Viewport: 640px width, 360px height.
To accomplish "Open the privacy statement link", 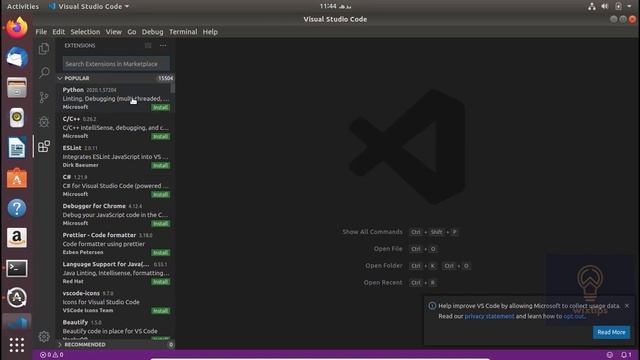I will coord(489,316).
